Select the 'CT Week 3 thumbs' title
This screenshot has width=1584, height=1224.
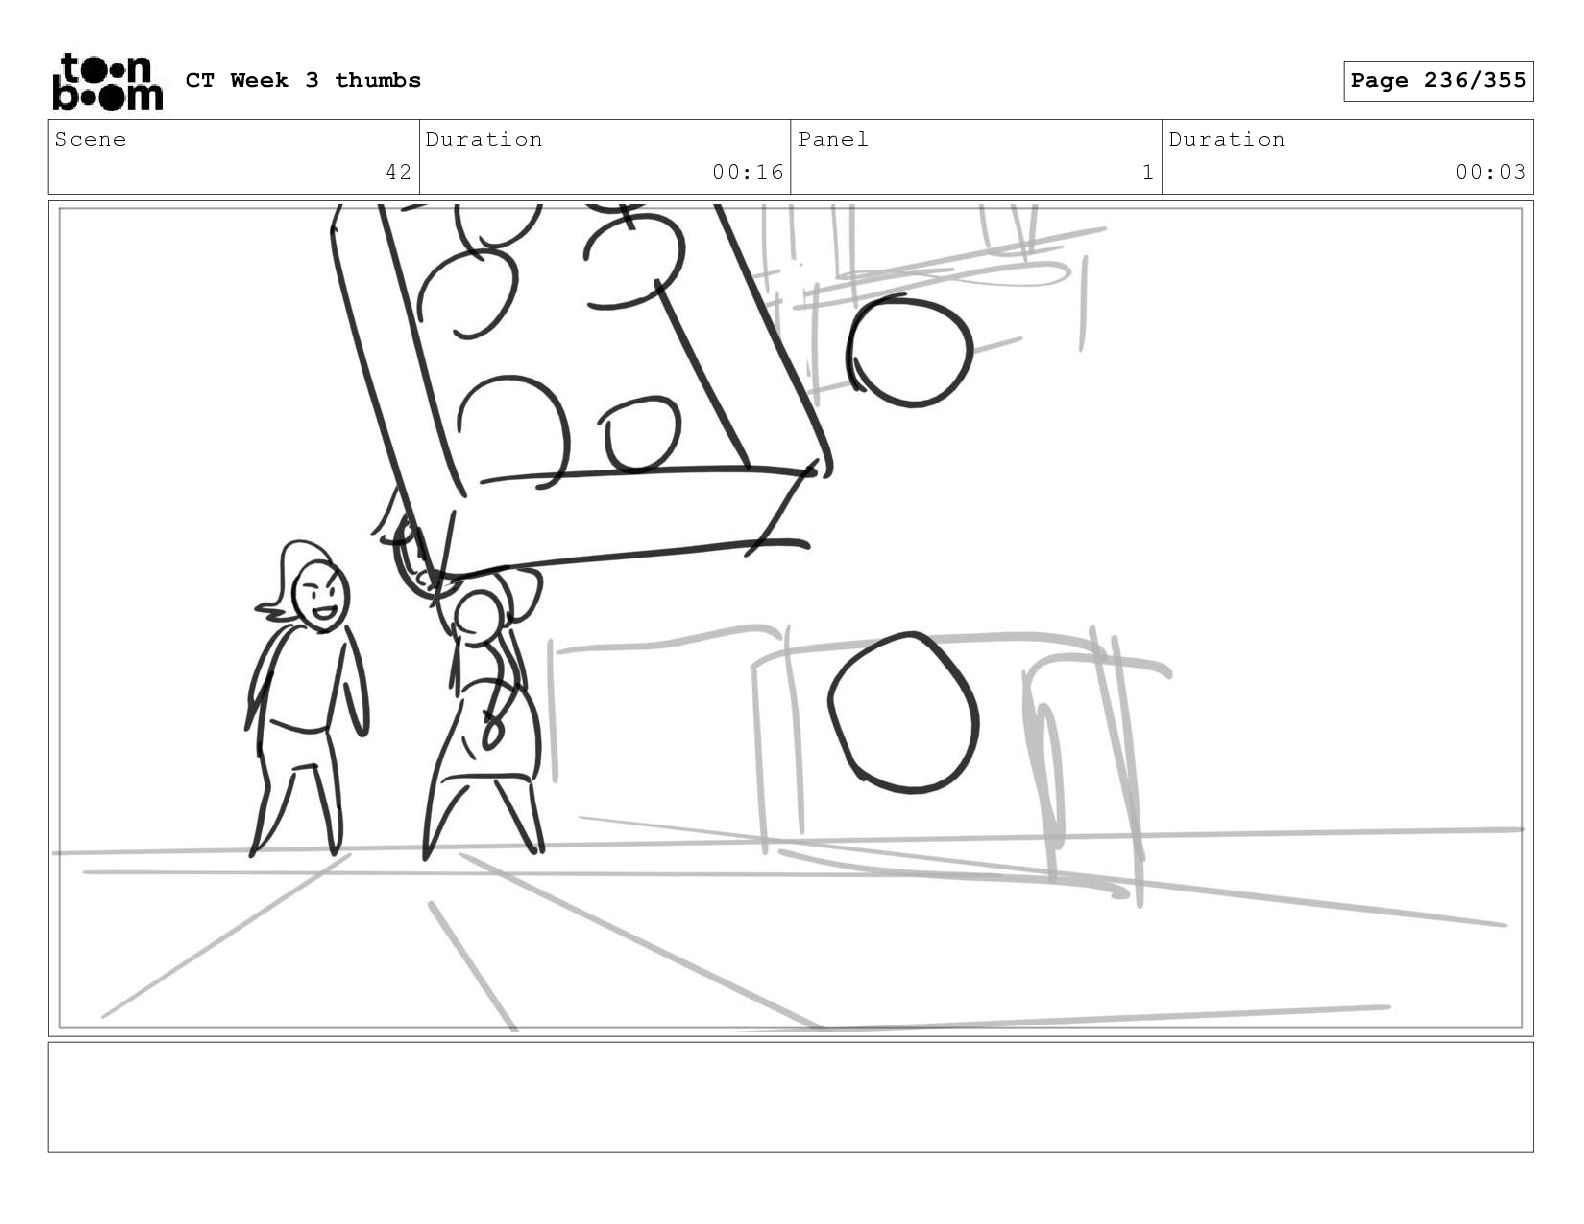[303, 80]
